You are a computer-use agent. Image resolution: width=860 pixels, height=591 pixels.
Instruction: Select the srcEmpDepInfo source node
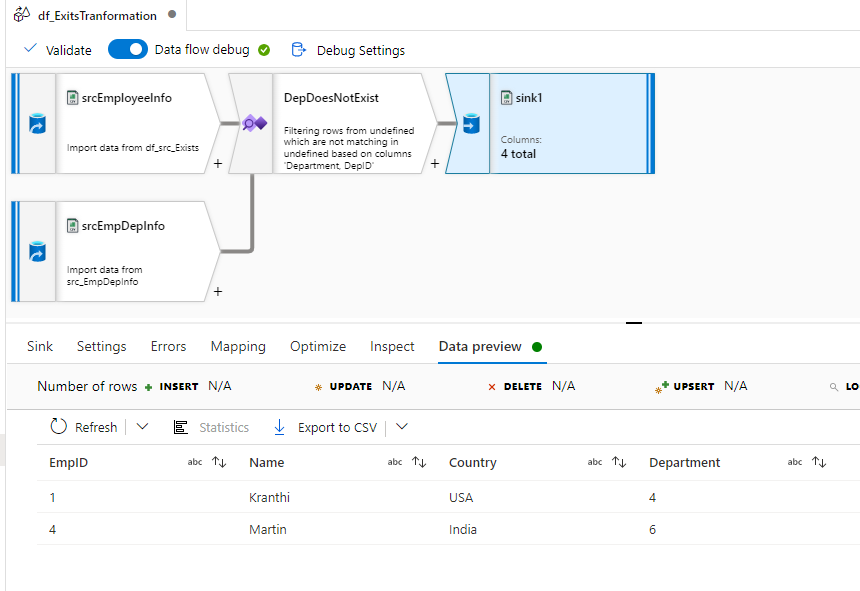[x=115, y=251]
